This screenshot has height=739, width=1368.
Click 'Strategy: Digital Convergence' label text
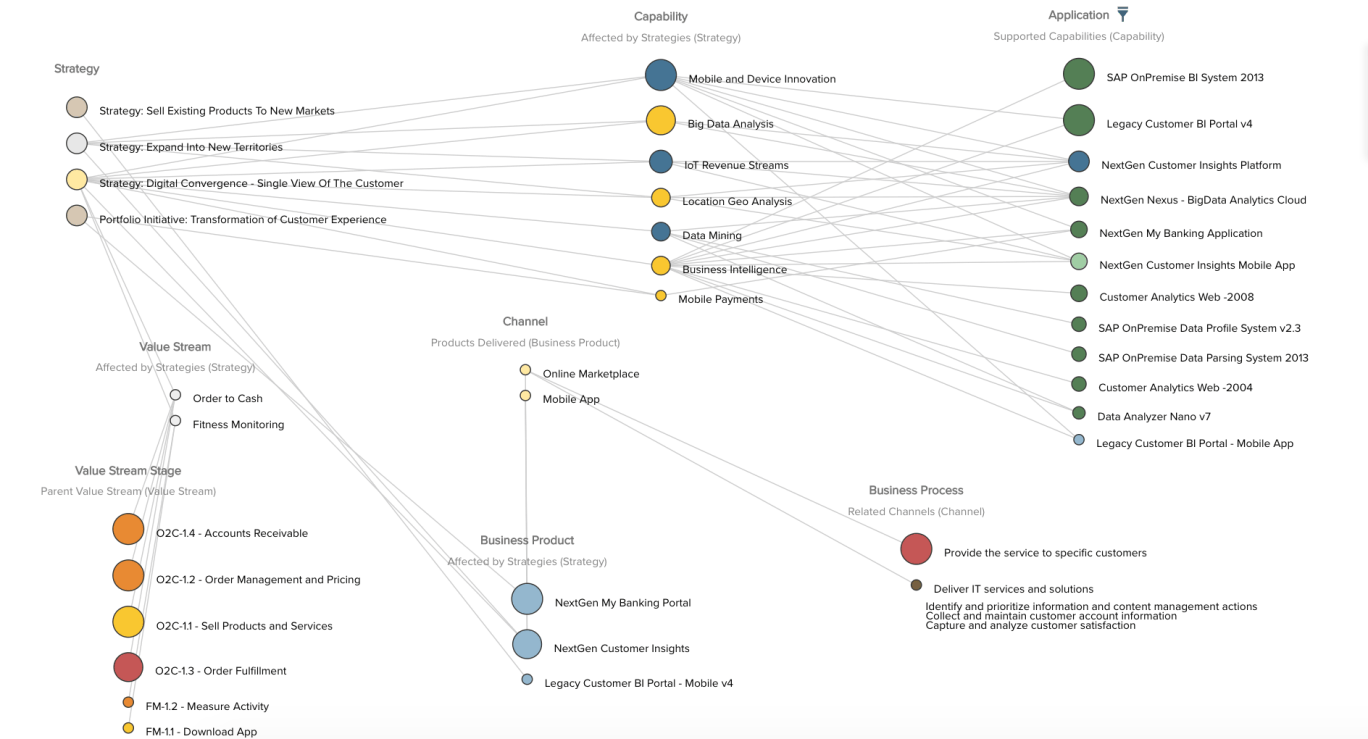251,184
